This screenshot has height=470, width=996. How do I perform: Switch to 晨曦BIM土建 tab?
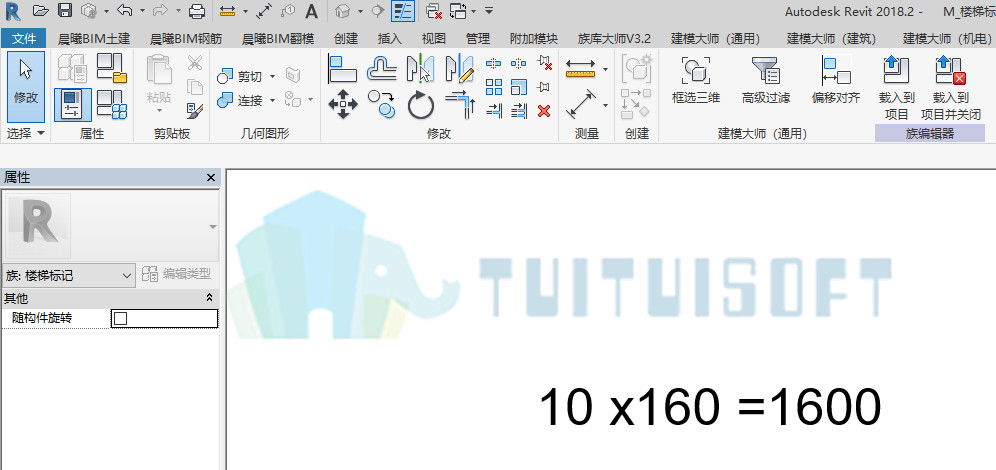point(94,38)
